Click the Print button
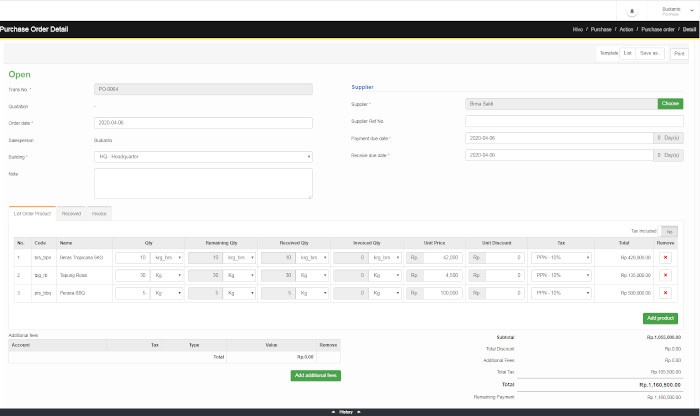 tap(678, 53)
